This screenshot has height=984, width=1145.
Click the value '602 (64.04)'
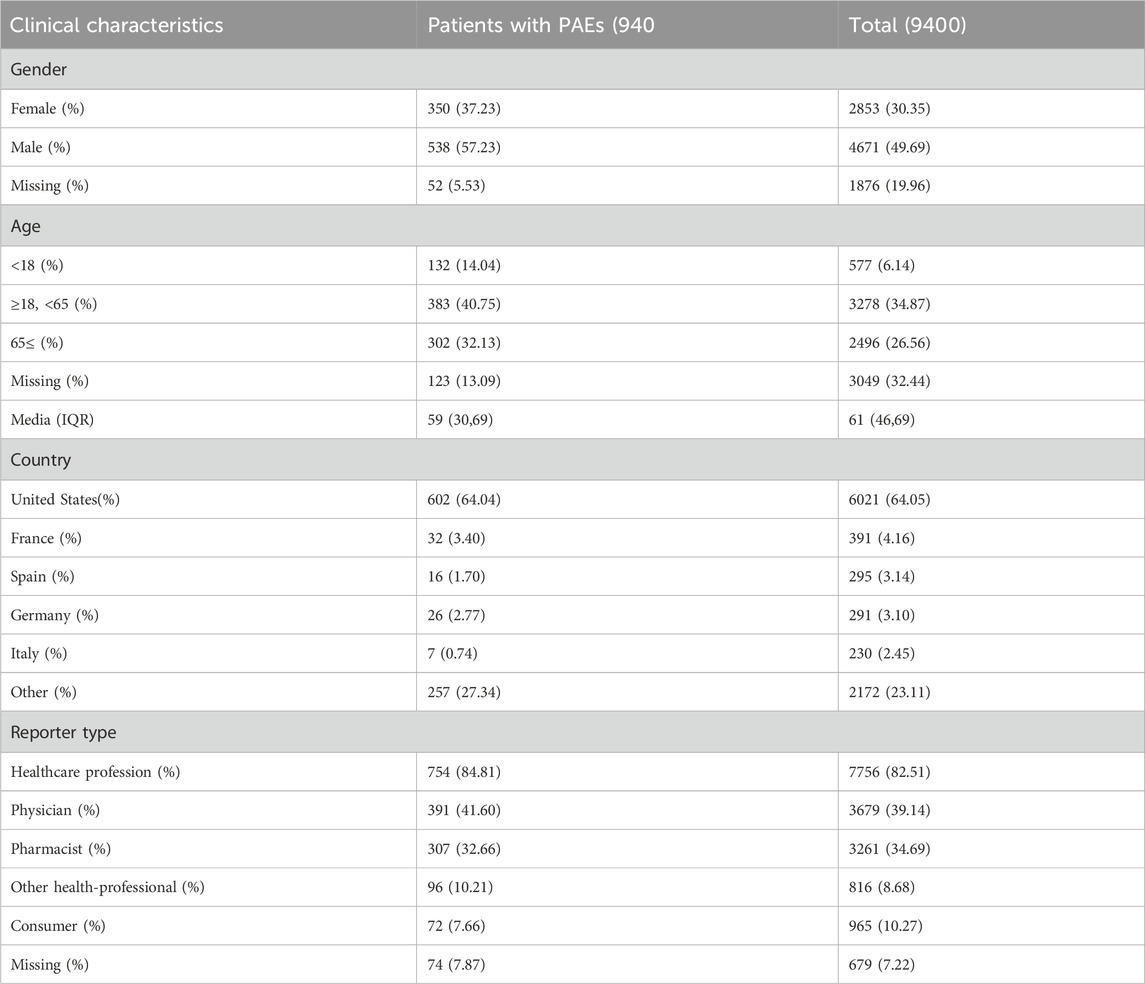pyautogui.click(x=464, y=500)
